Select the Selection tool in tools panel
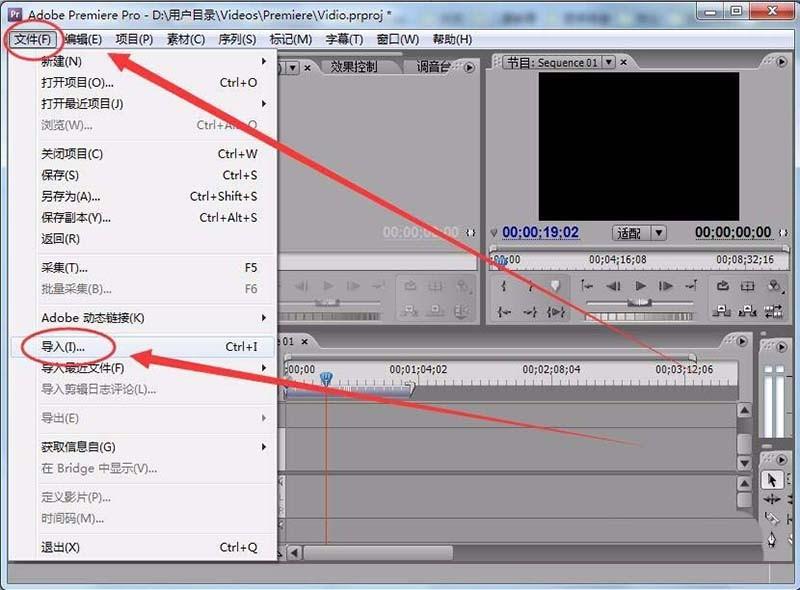Viewport: 800px width, 590px height. coord(773,481)
